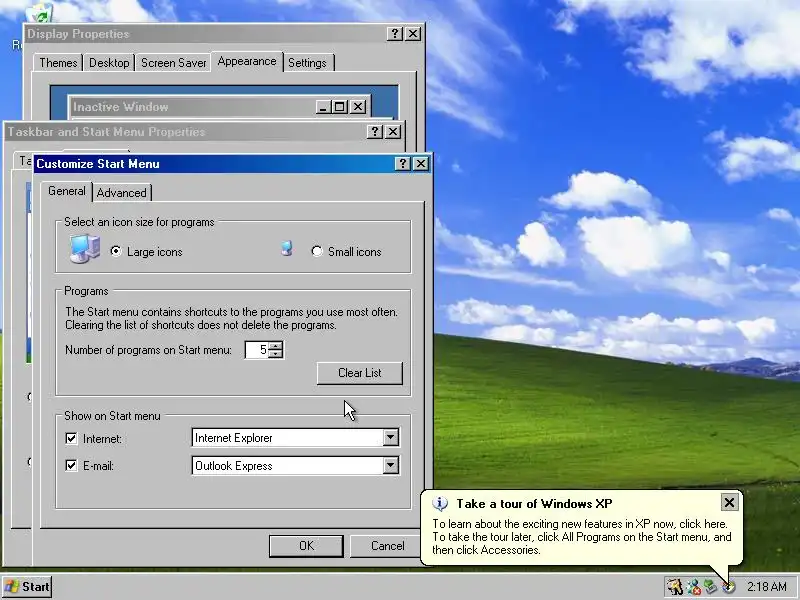Click the help button in Display Properties

pyautogui.click(x=394, y=34)
